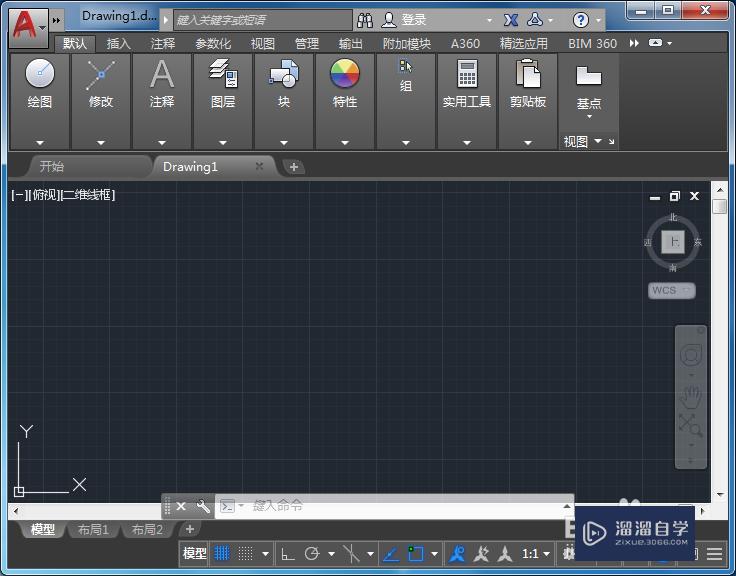
Task: Click the 特性 color wheel icon
Action: [x=345, y=75]
